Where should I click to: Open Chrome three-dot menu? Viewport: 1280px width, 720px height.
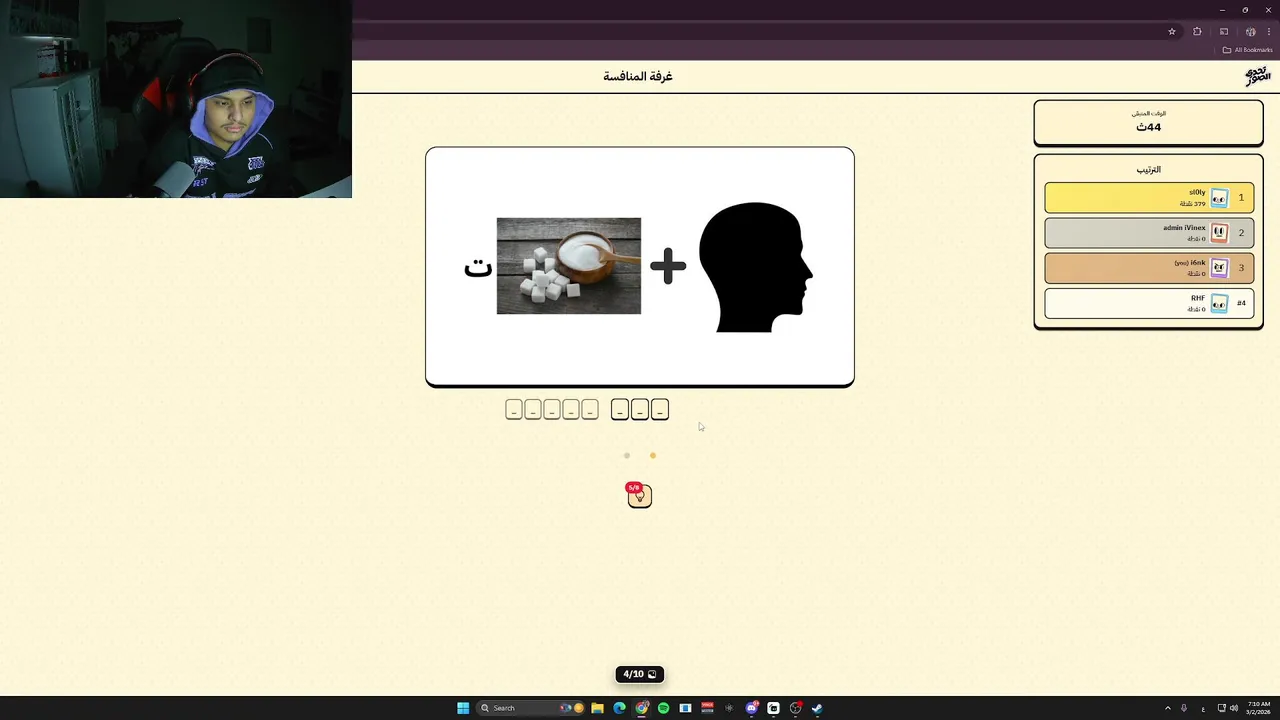tap(1269, 31)
